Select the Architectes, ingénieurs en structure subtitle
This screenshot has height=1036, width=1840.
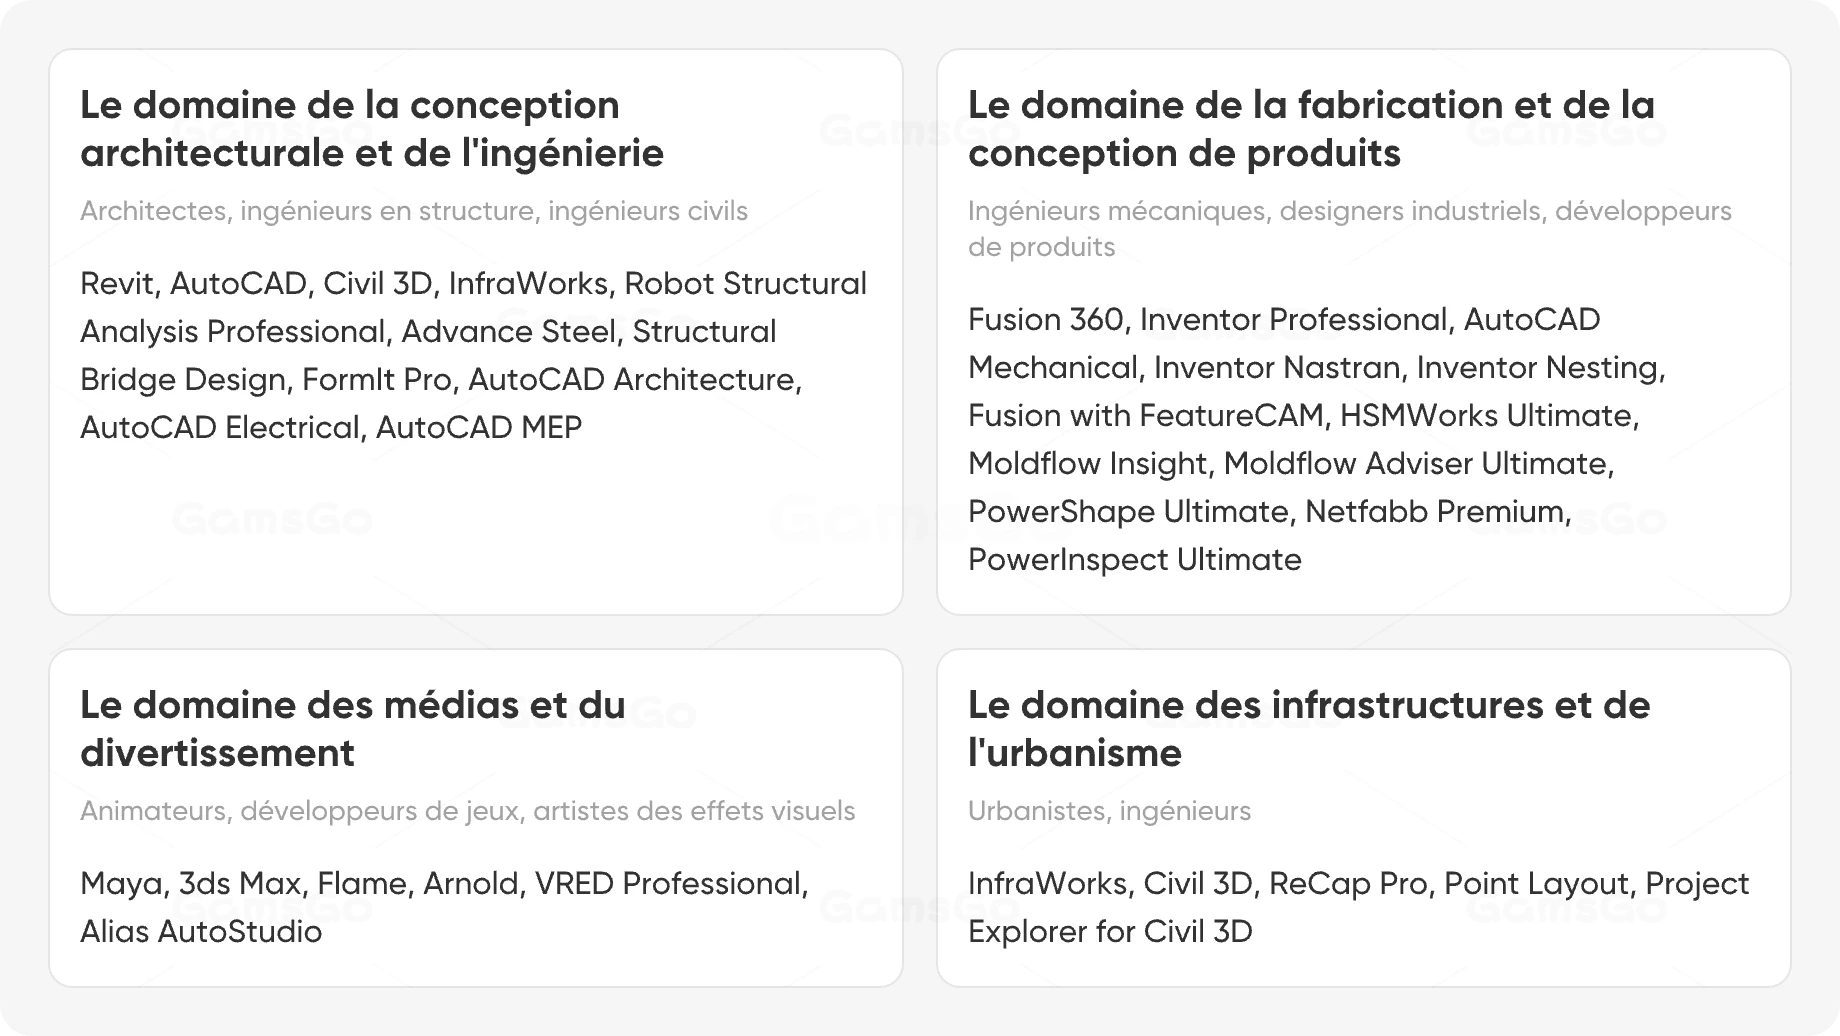(414, 211)
